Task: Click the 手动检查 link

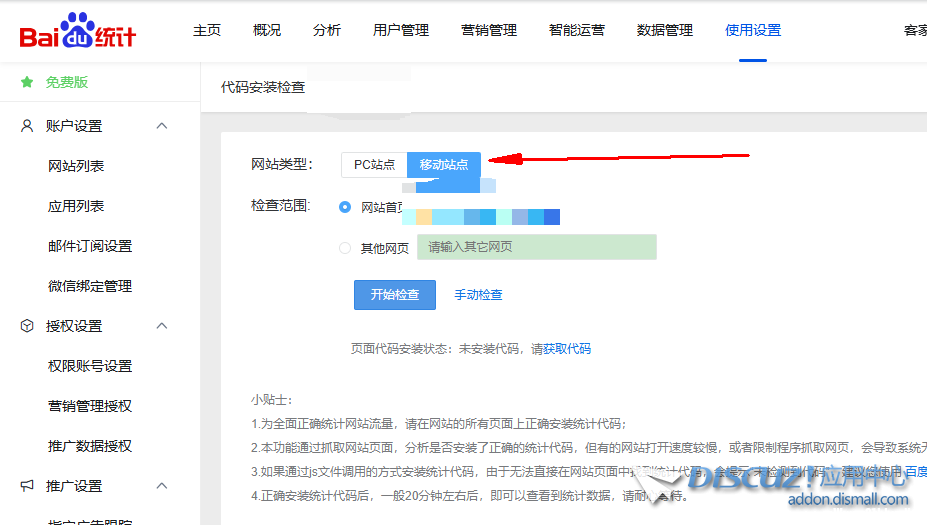Action: pyautogui.click(x=478, y=295)
